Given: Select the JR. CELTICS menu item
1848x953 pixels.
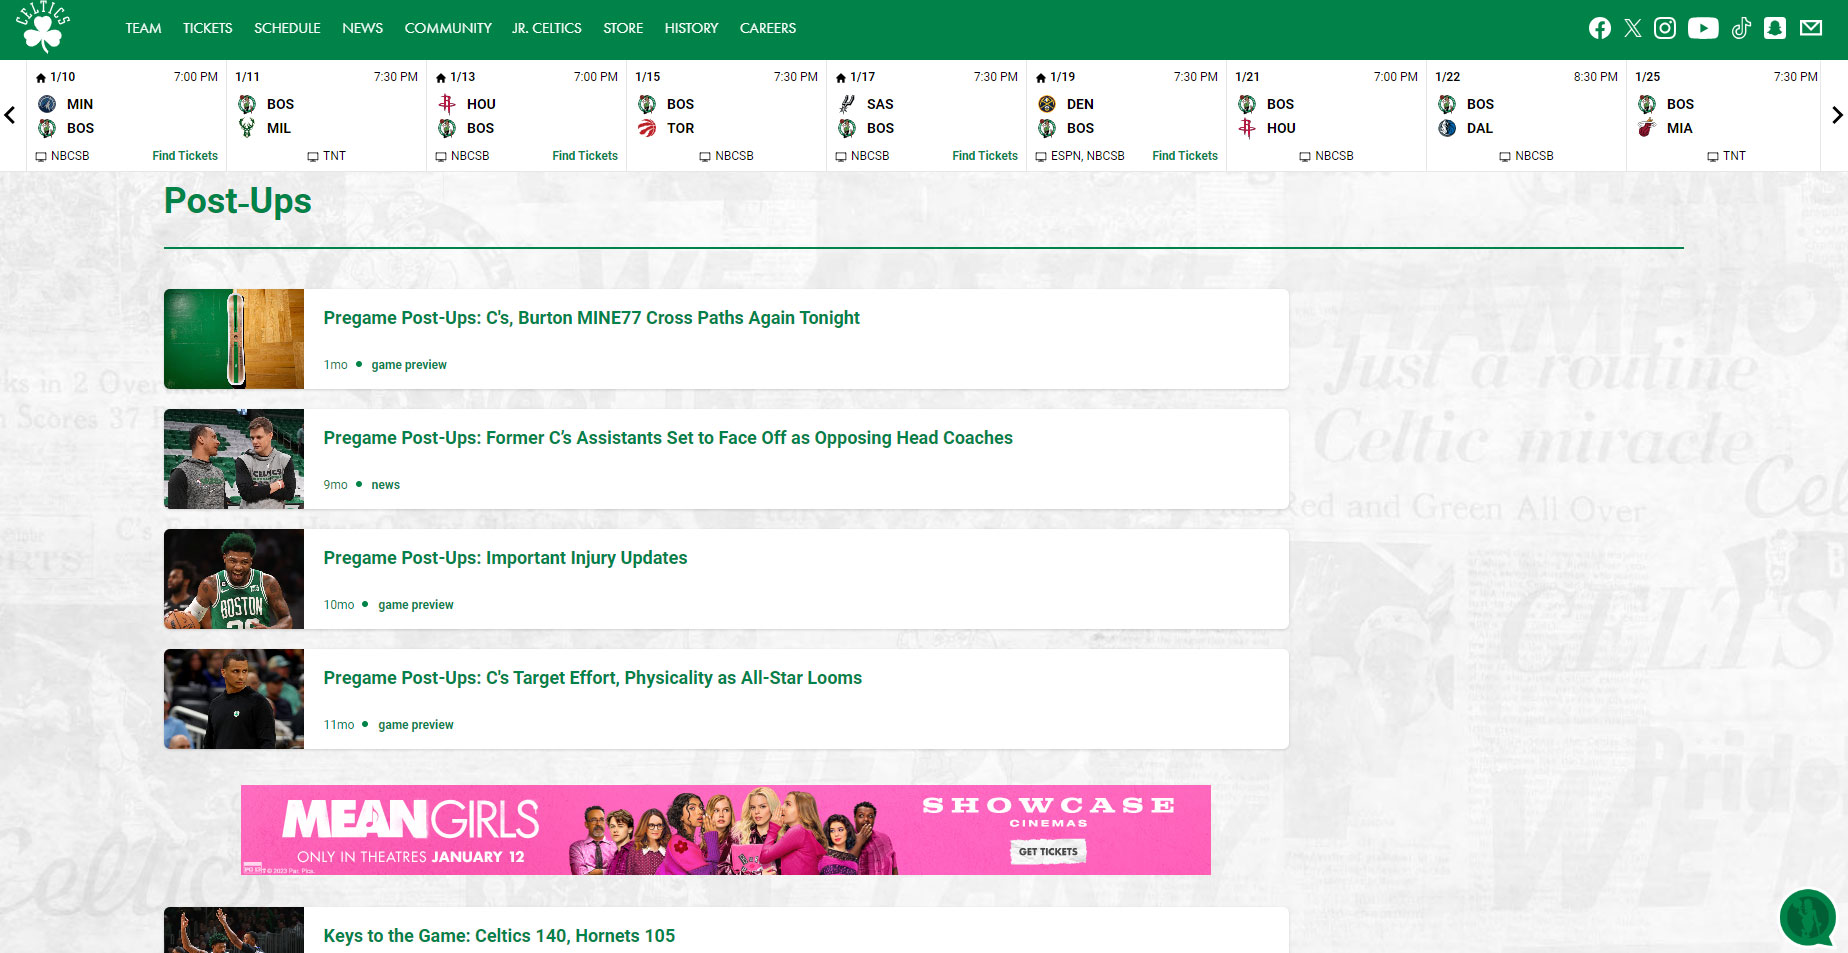Looking at the screenshot, I should pos(546,28).
